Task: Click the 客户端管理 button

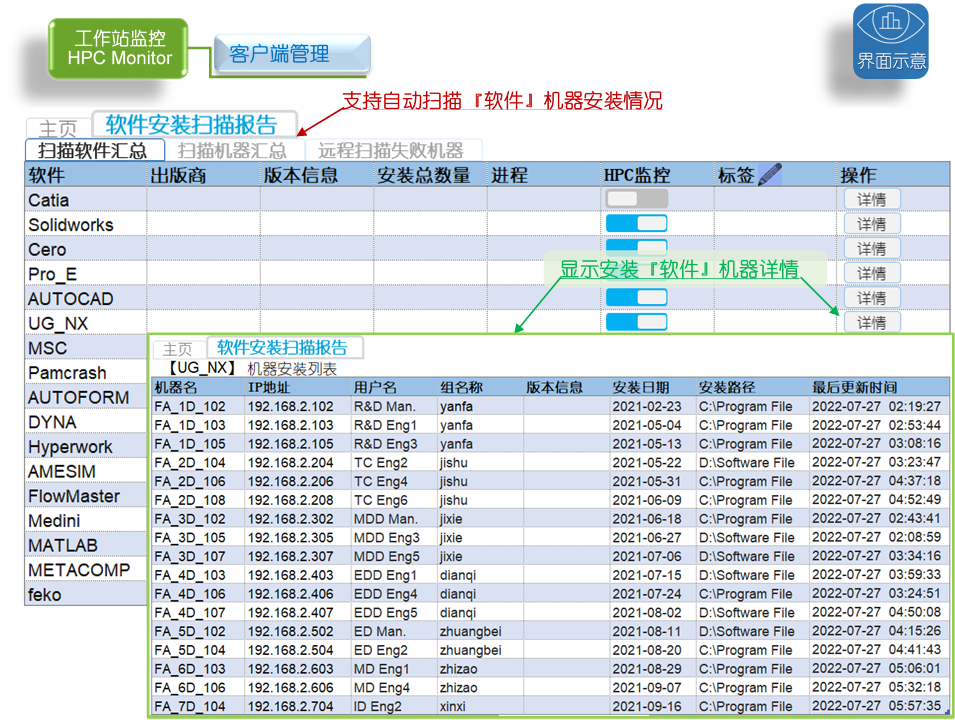Action: click(292, 54)
